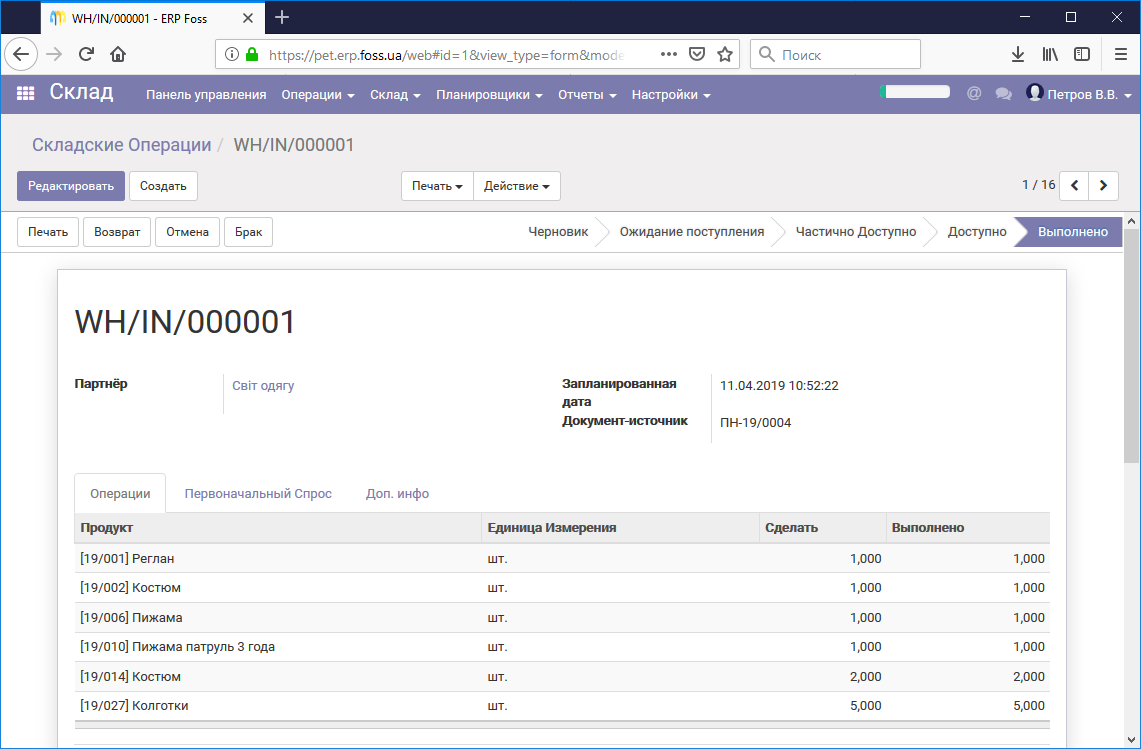This screenshot has height=749, width=1141.
Task: Click the forward navigation arrow
Action: 54,54
